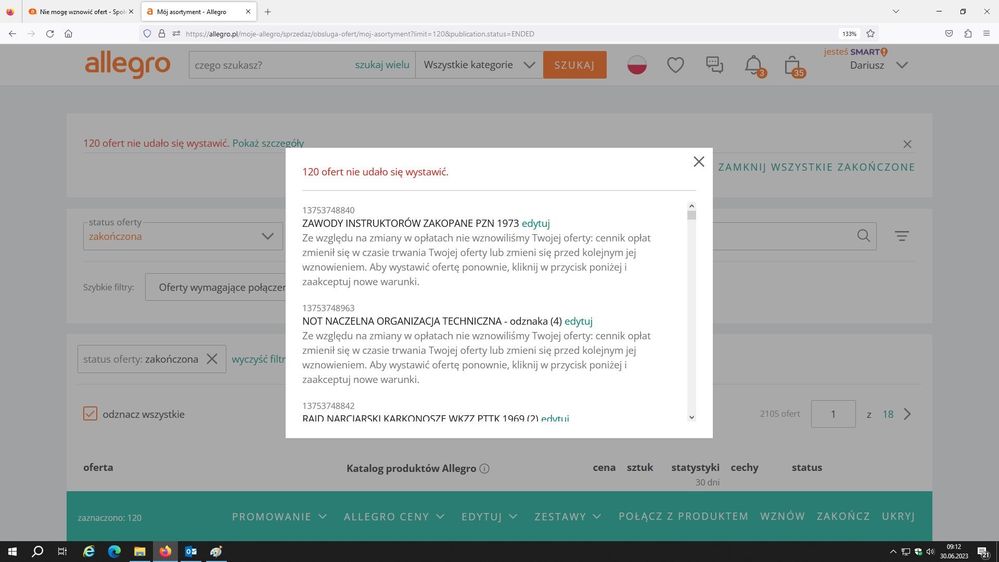This screenshot has width=999, height=562.
Task: Click the dialog scrollbar down arrow
Action: tap(691, 417)
